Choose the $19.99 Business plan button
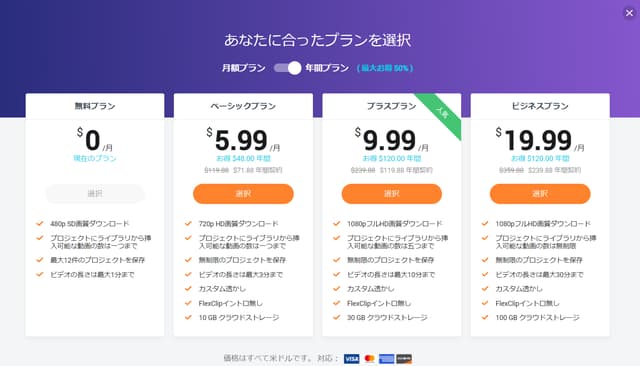640x366 pixels. 540,193
